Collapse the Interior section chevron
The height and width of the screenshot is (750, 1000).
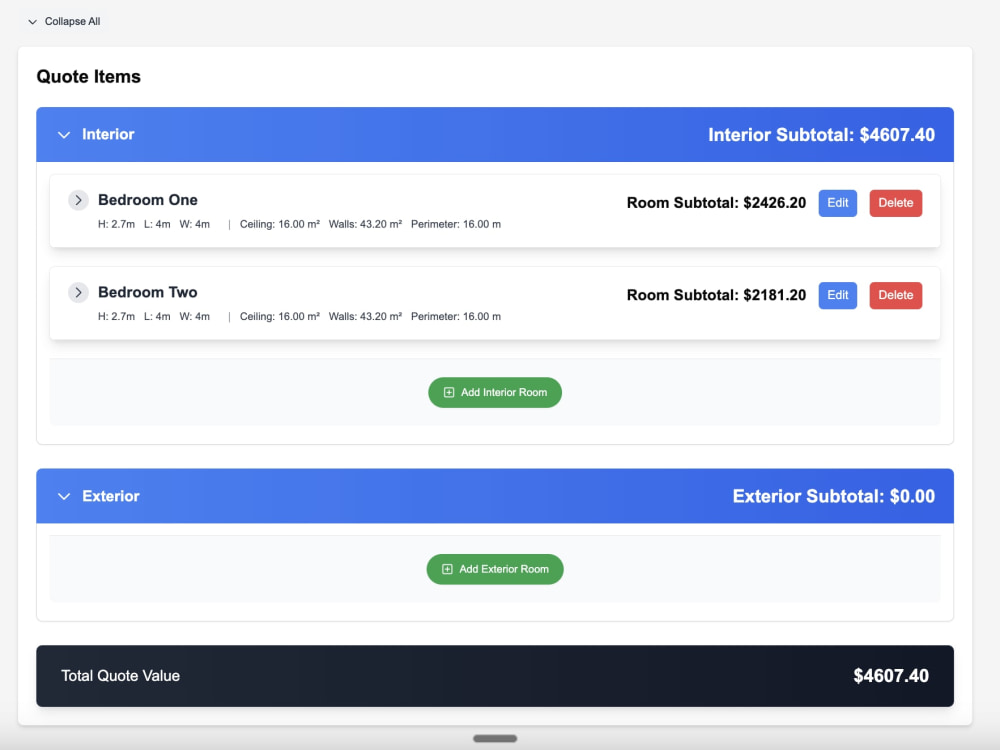pos(64,135)
